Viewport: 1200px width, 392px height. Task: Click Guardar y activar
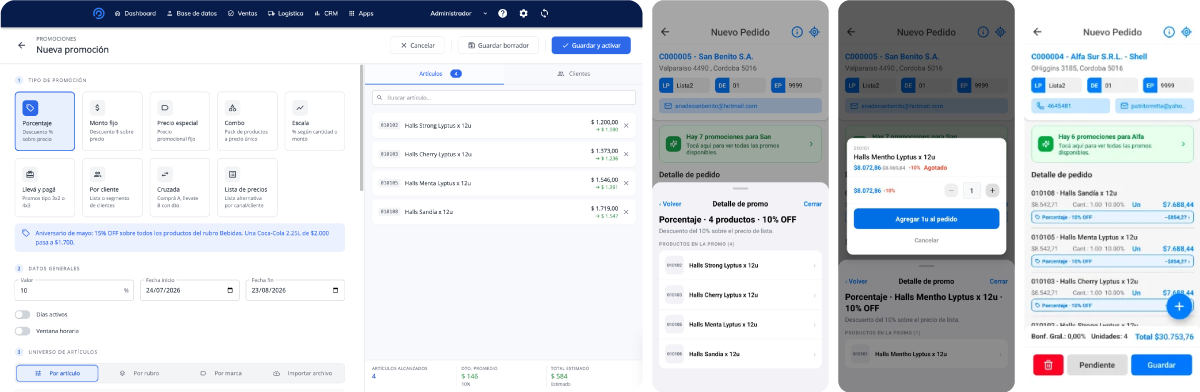tap(590, 45)
